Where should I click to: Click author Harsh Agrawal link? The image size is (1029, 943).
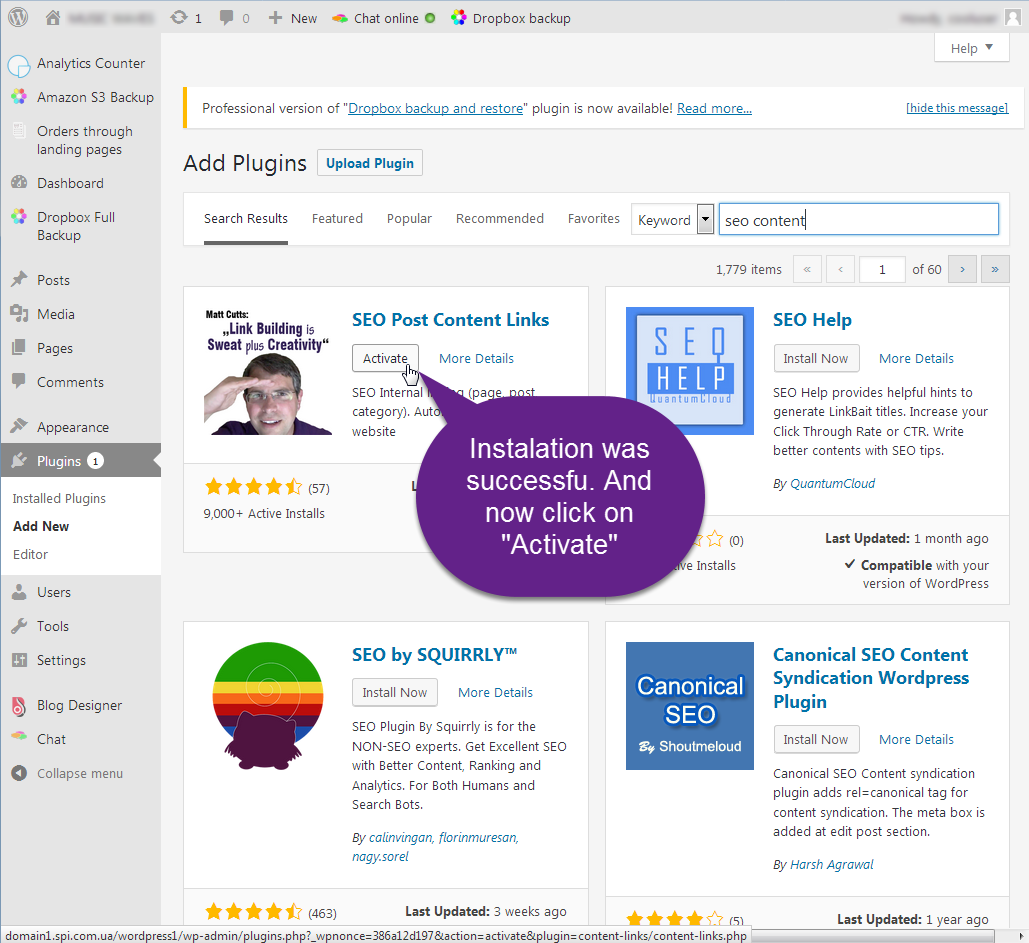[x=831, y=864]
